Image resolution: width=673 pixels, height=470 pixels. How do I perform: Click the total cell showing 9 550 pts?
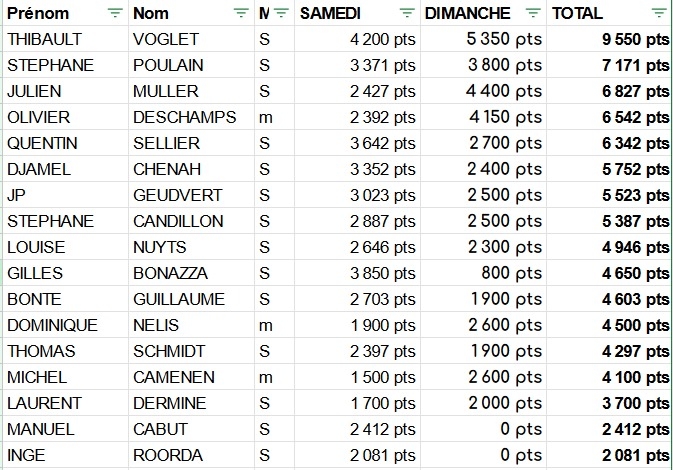630,40
